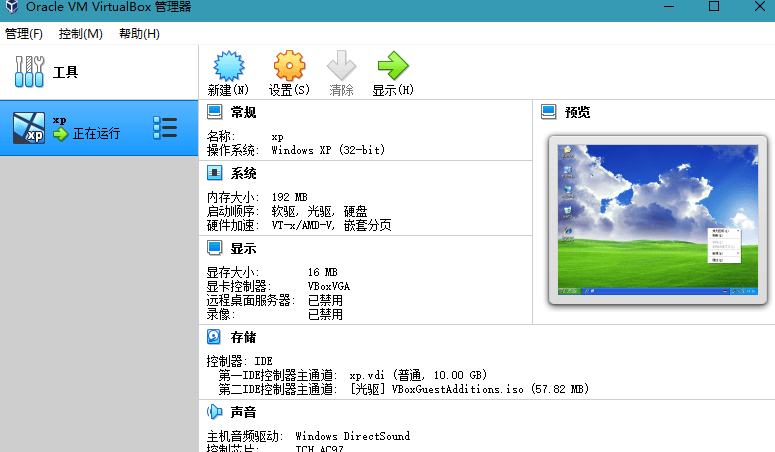Click the 正在运行 status text
The width and height of the screenshot is (775, 452).
(x=96, y=134)
